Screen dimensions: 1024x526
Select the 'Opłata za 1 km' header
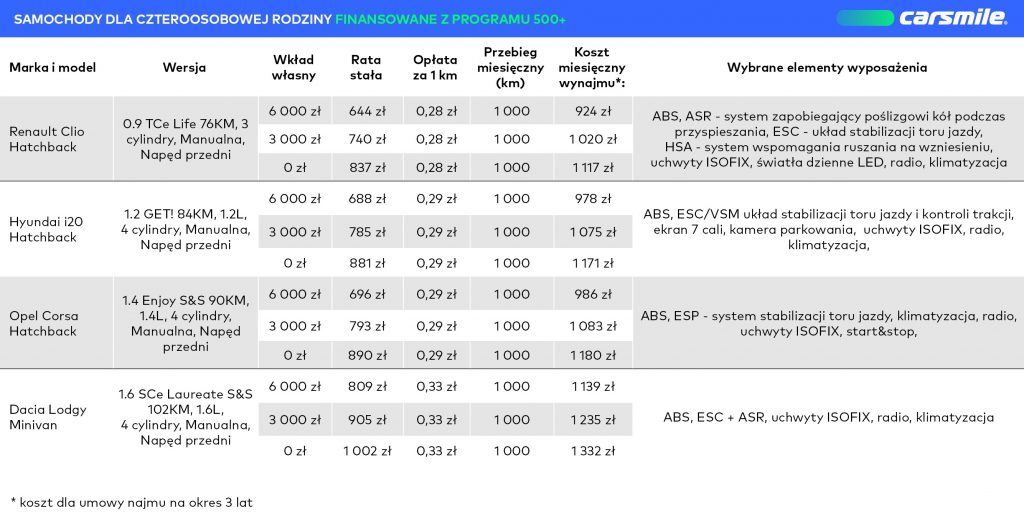click(435, 68)
